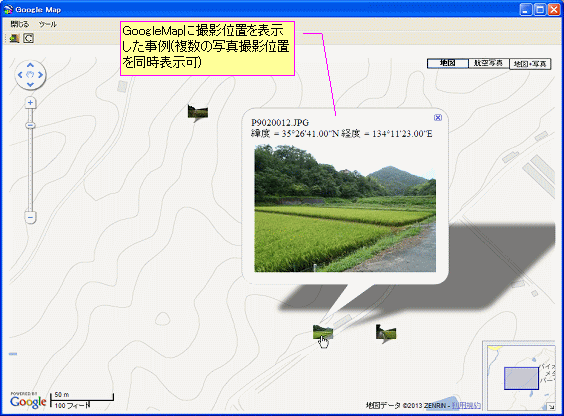
Task: Click the Google logo
Action: pos(28,402)
